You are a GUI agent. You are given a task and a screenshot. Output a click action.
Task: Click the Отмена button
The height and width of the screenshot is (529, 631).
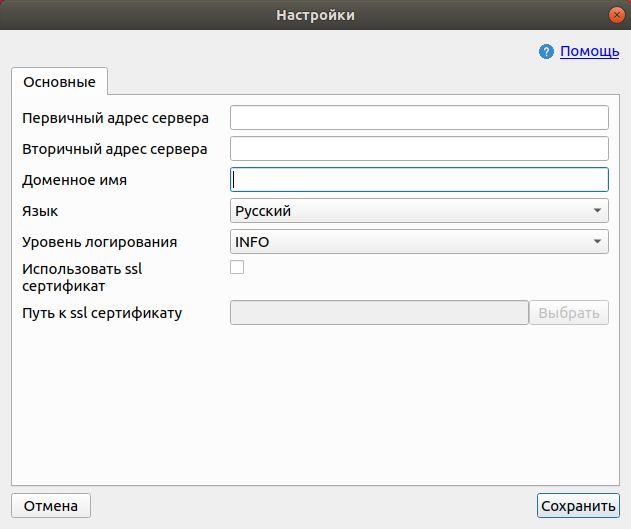[51, 506]
